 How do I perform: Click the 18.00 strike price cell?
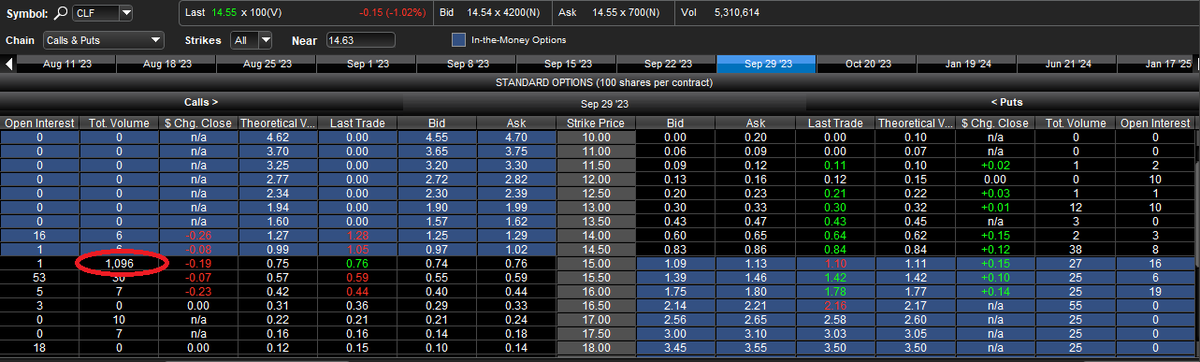595,348
